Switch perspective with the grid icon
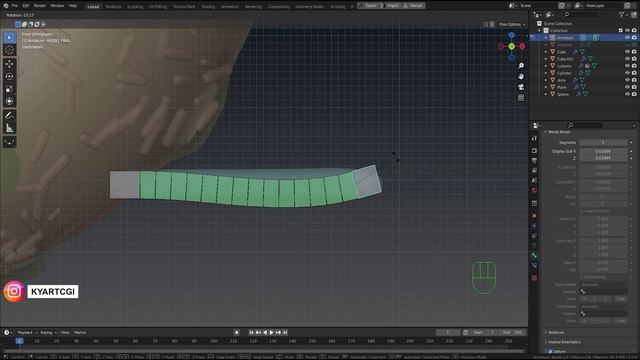Viewport: 640px width, 360px height. (521, 98)
